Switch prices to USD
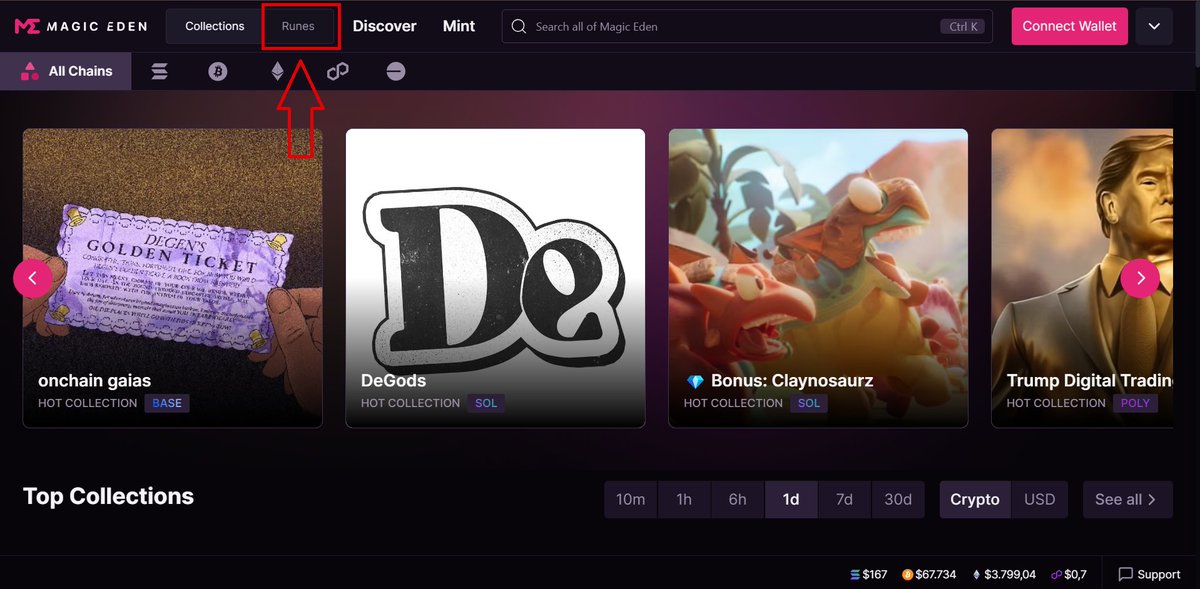This screenshot has width=1200, height=589. [1039, 499]
